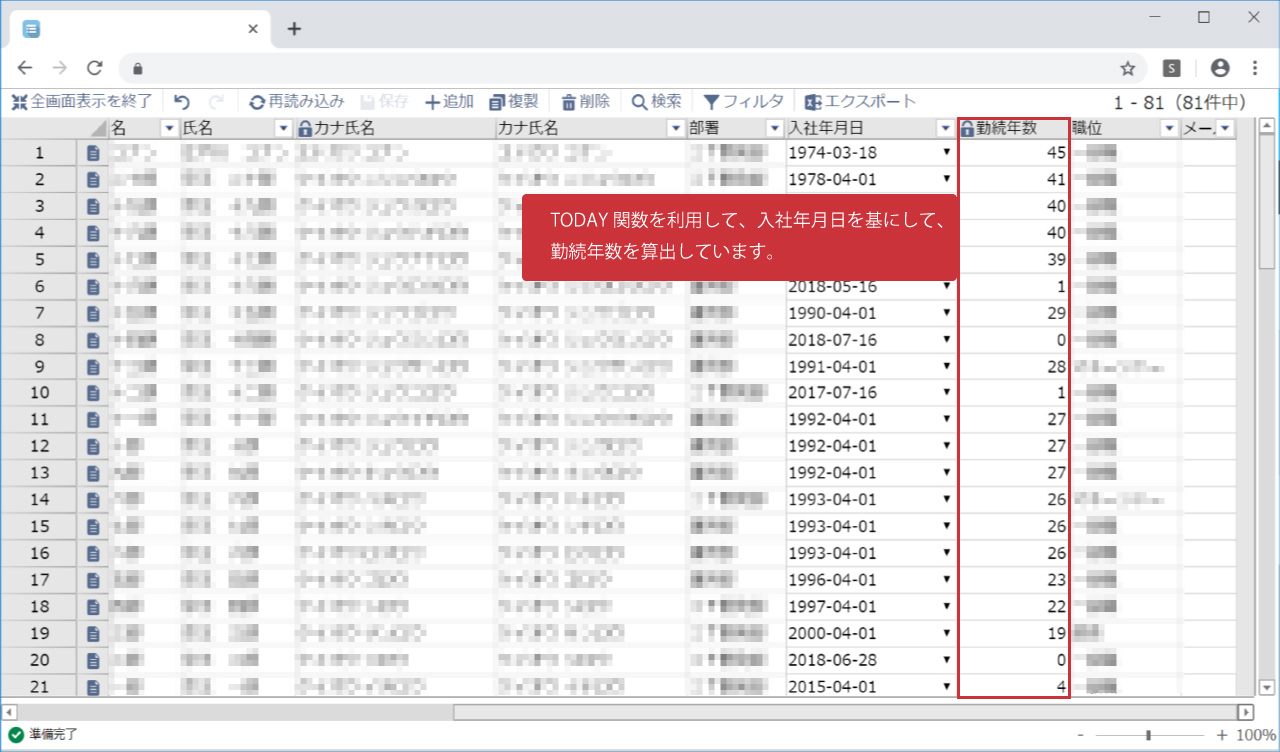Click 全画面表示を終了 to exit fullscreen
Image resolution: width=1280 pixels, height=752 pixels.
[x=82, y=101]
